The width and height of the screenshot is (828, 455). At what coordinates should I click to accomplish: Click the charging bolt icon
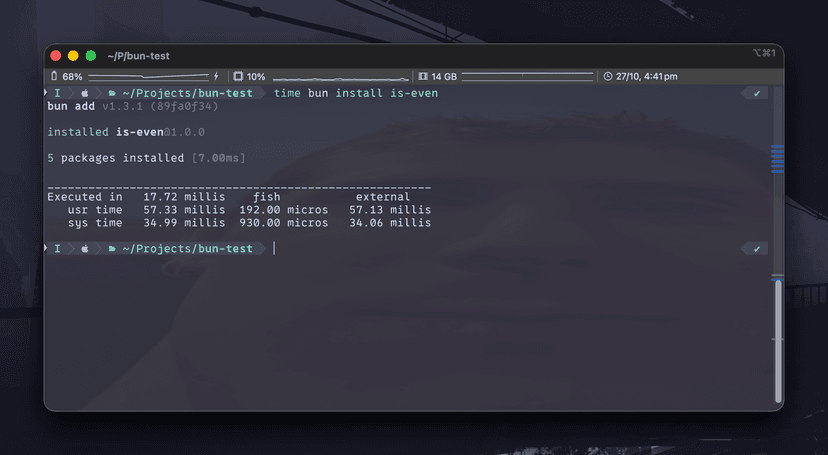click(x=216, y=77)
